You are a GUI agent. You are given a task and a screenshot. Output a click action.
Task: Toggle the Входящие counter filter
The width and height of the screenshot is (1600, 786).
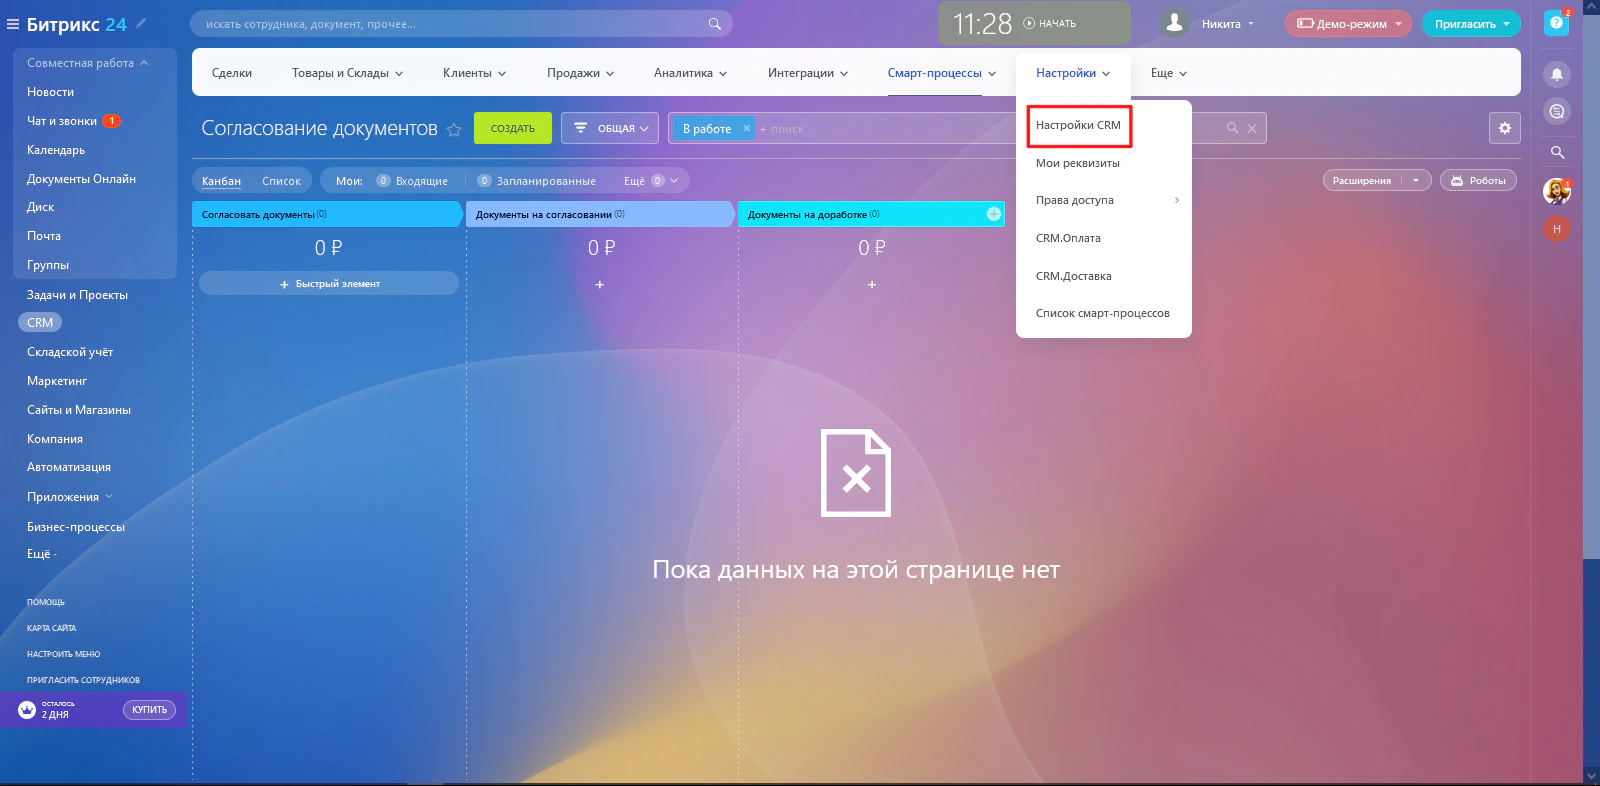(412, 181)
